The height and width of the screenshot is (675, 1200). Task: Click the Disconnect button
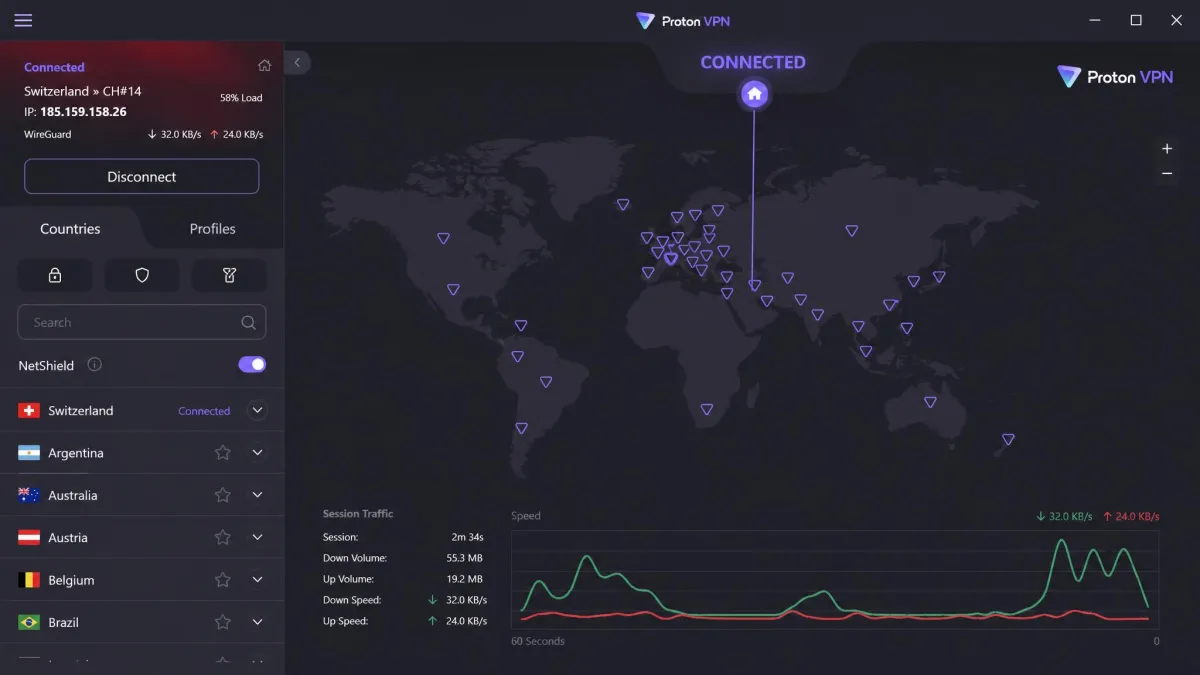(x=142, y=177)
